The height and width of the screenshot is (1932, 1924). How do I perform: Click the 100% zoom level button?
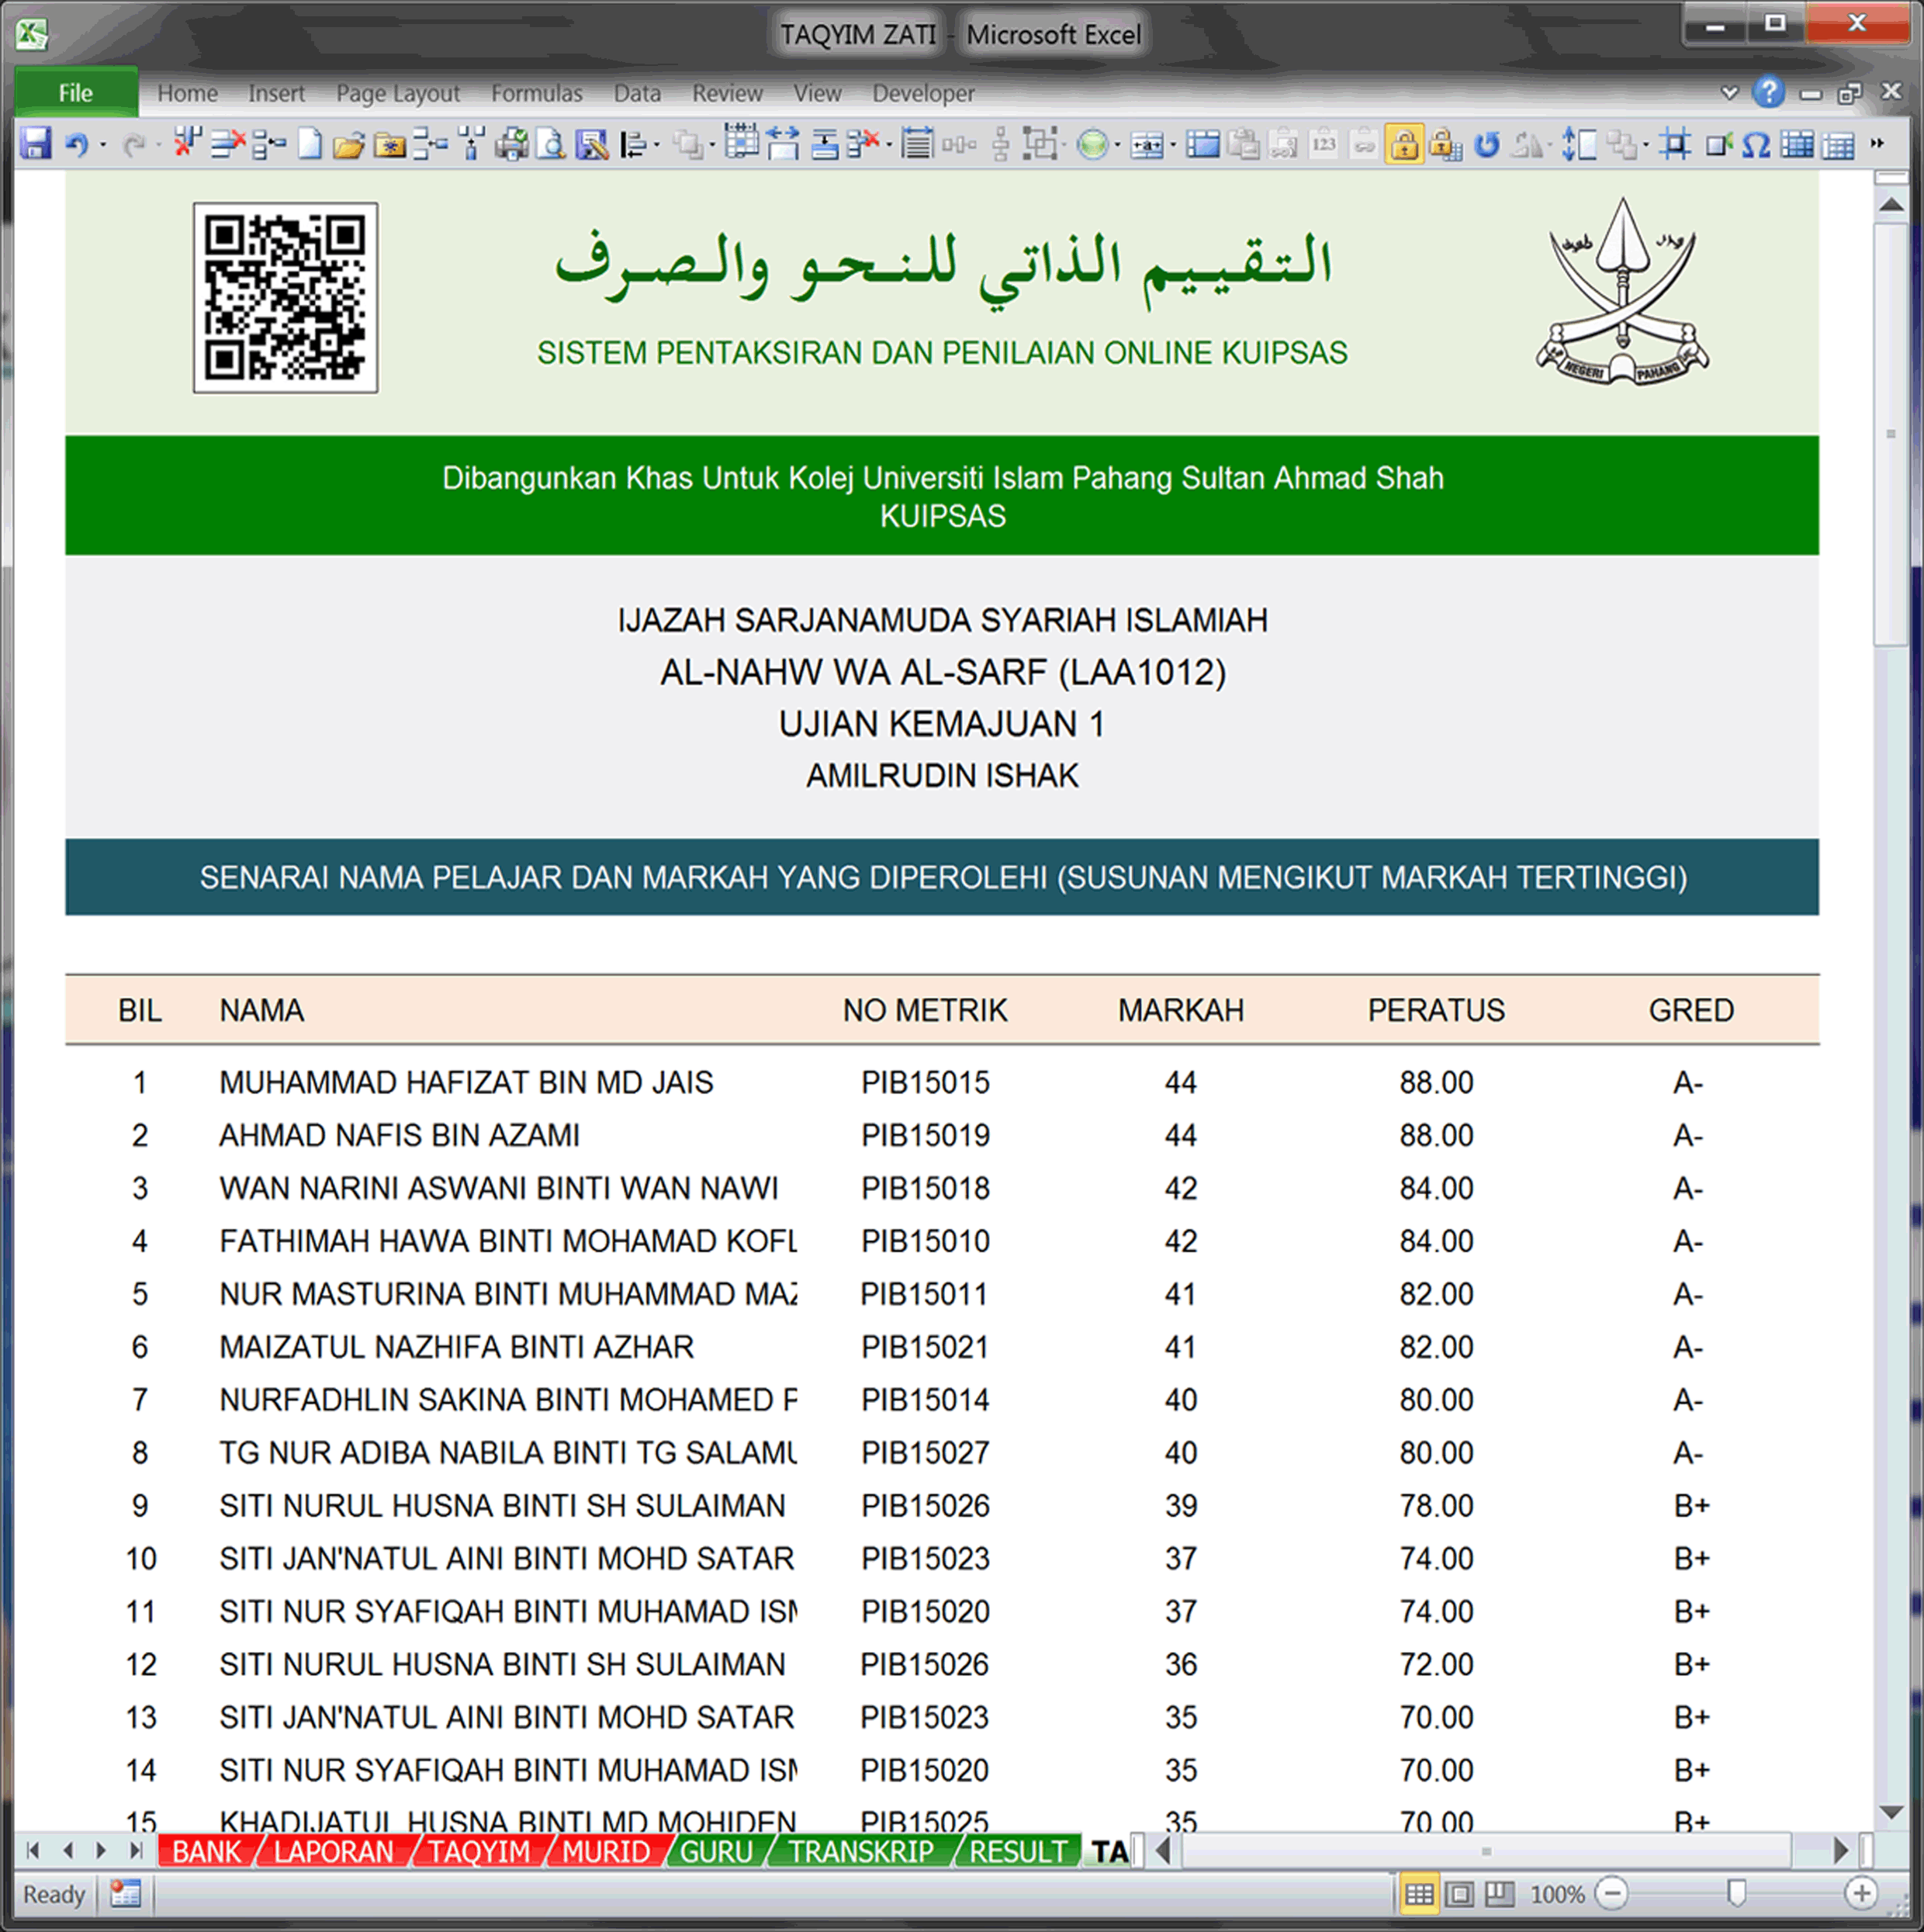point(1556,1894)
